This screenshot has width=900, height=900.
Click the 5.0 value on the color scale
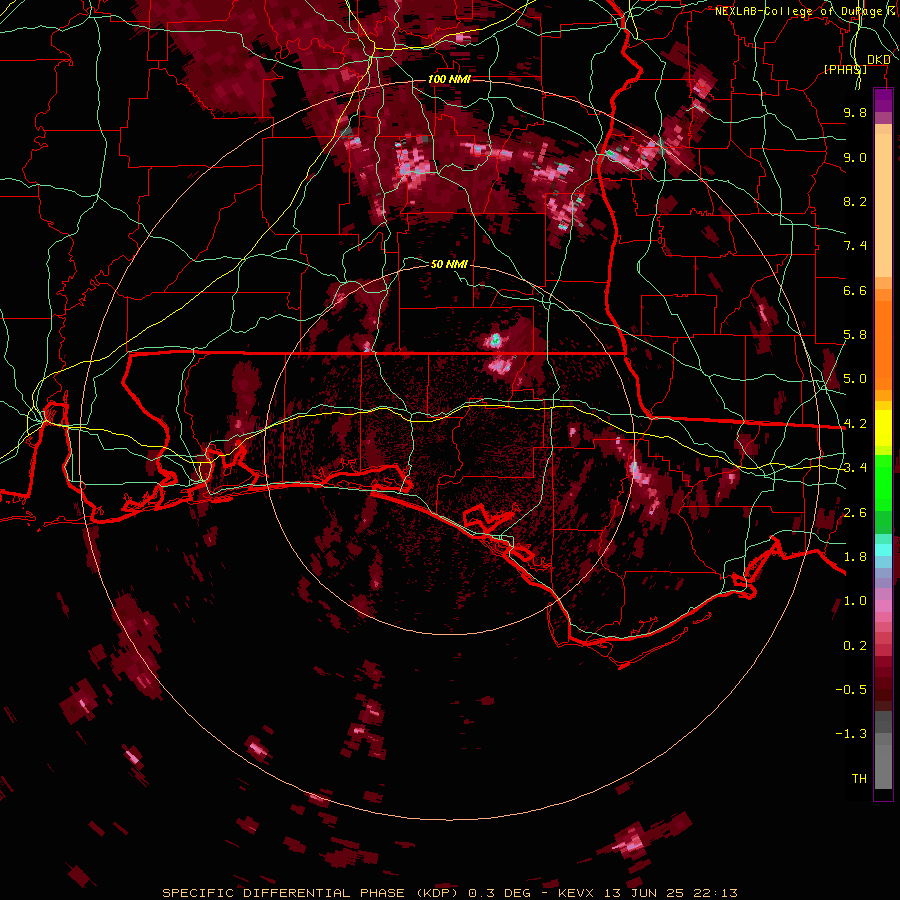click(855, 379)
